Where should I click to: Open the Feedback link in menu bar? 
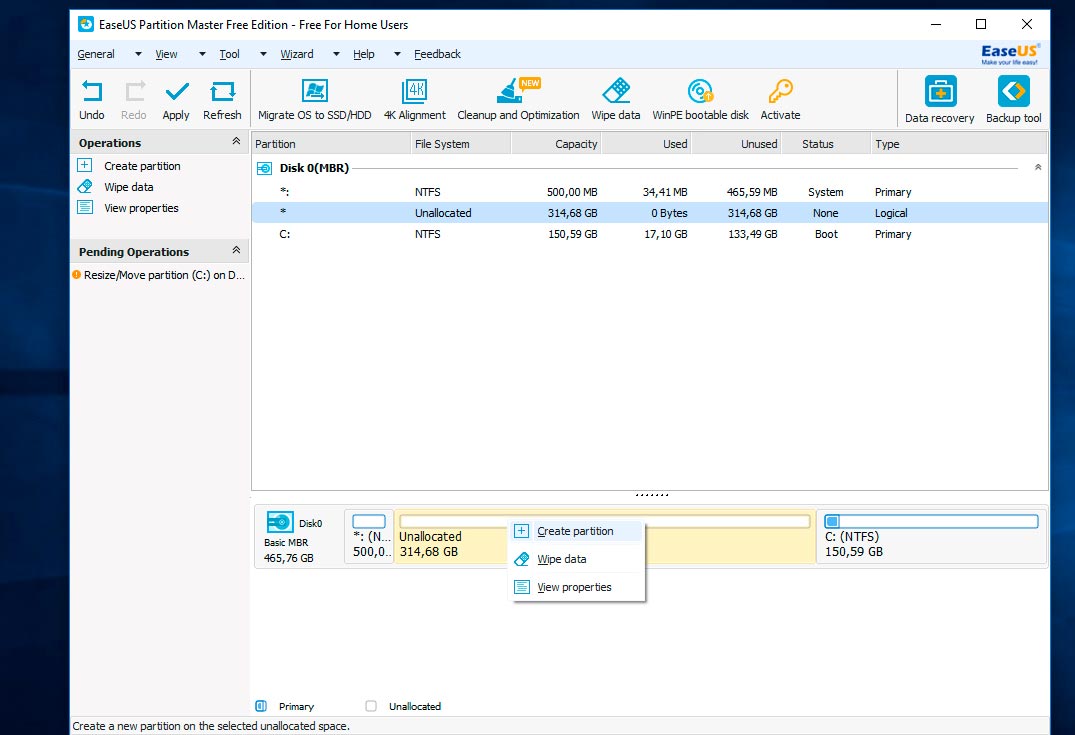pyautogui.click(x=437, y=54)
